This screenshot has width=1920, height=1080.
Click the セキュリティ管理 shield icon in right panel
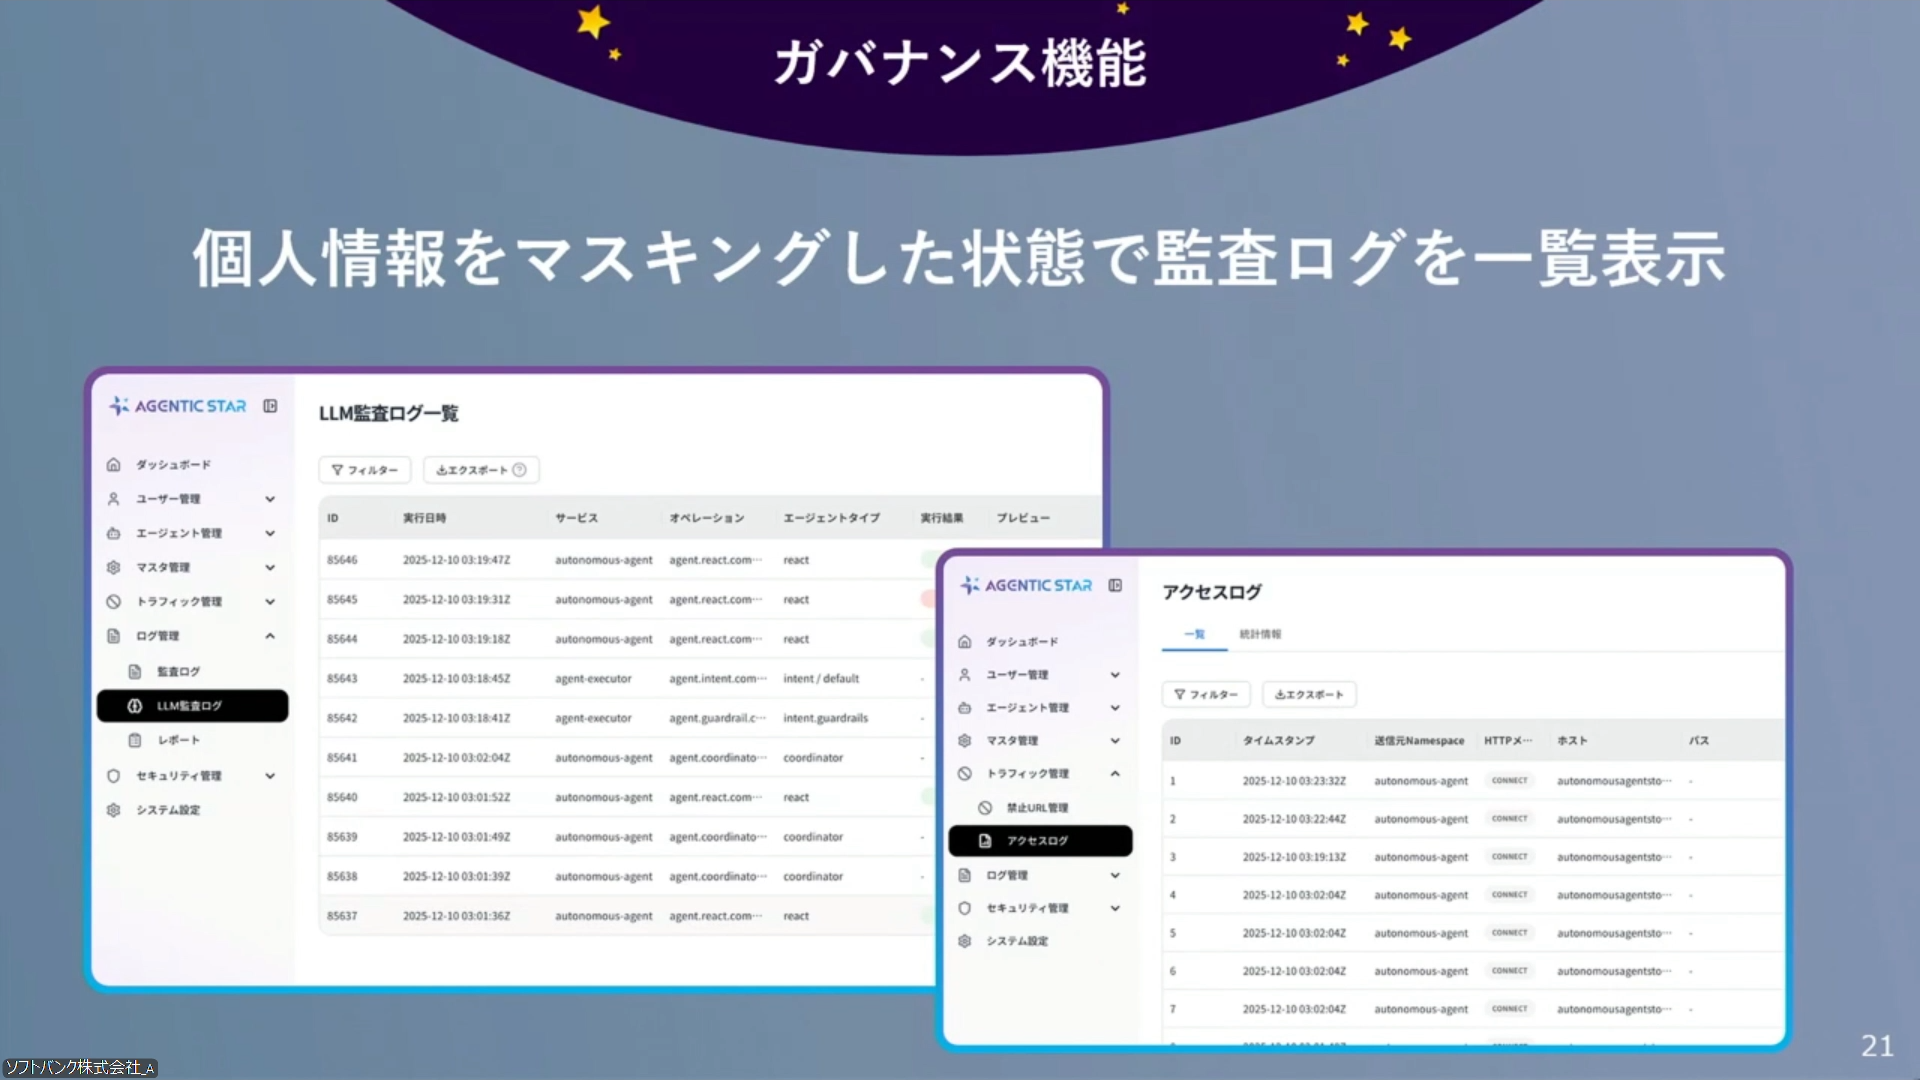click(x=964, y=908)
